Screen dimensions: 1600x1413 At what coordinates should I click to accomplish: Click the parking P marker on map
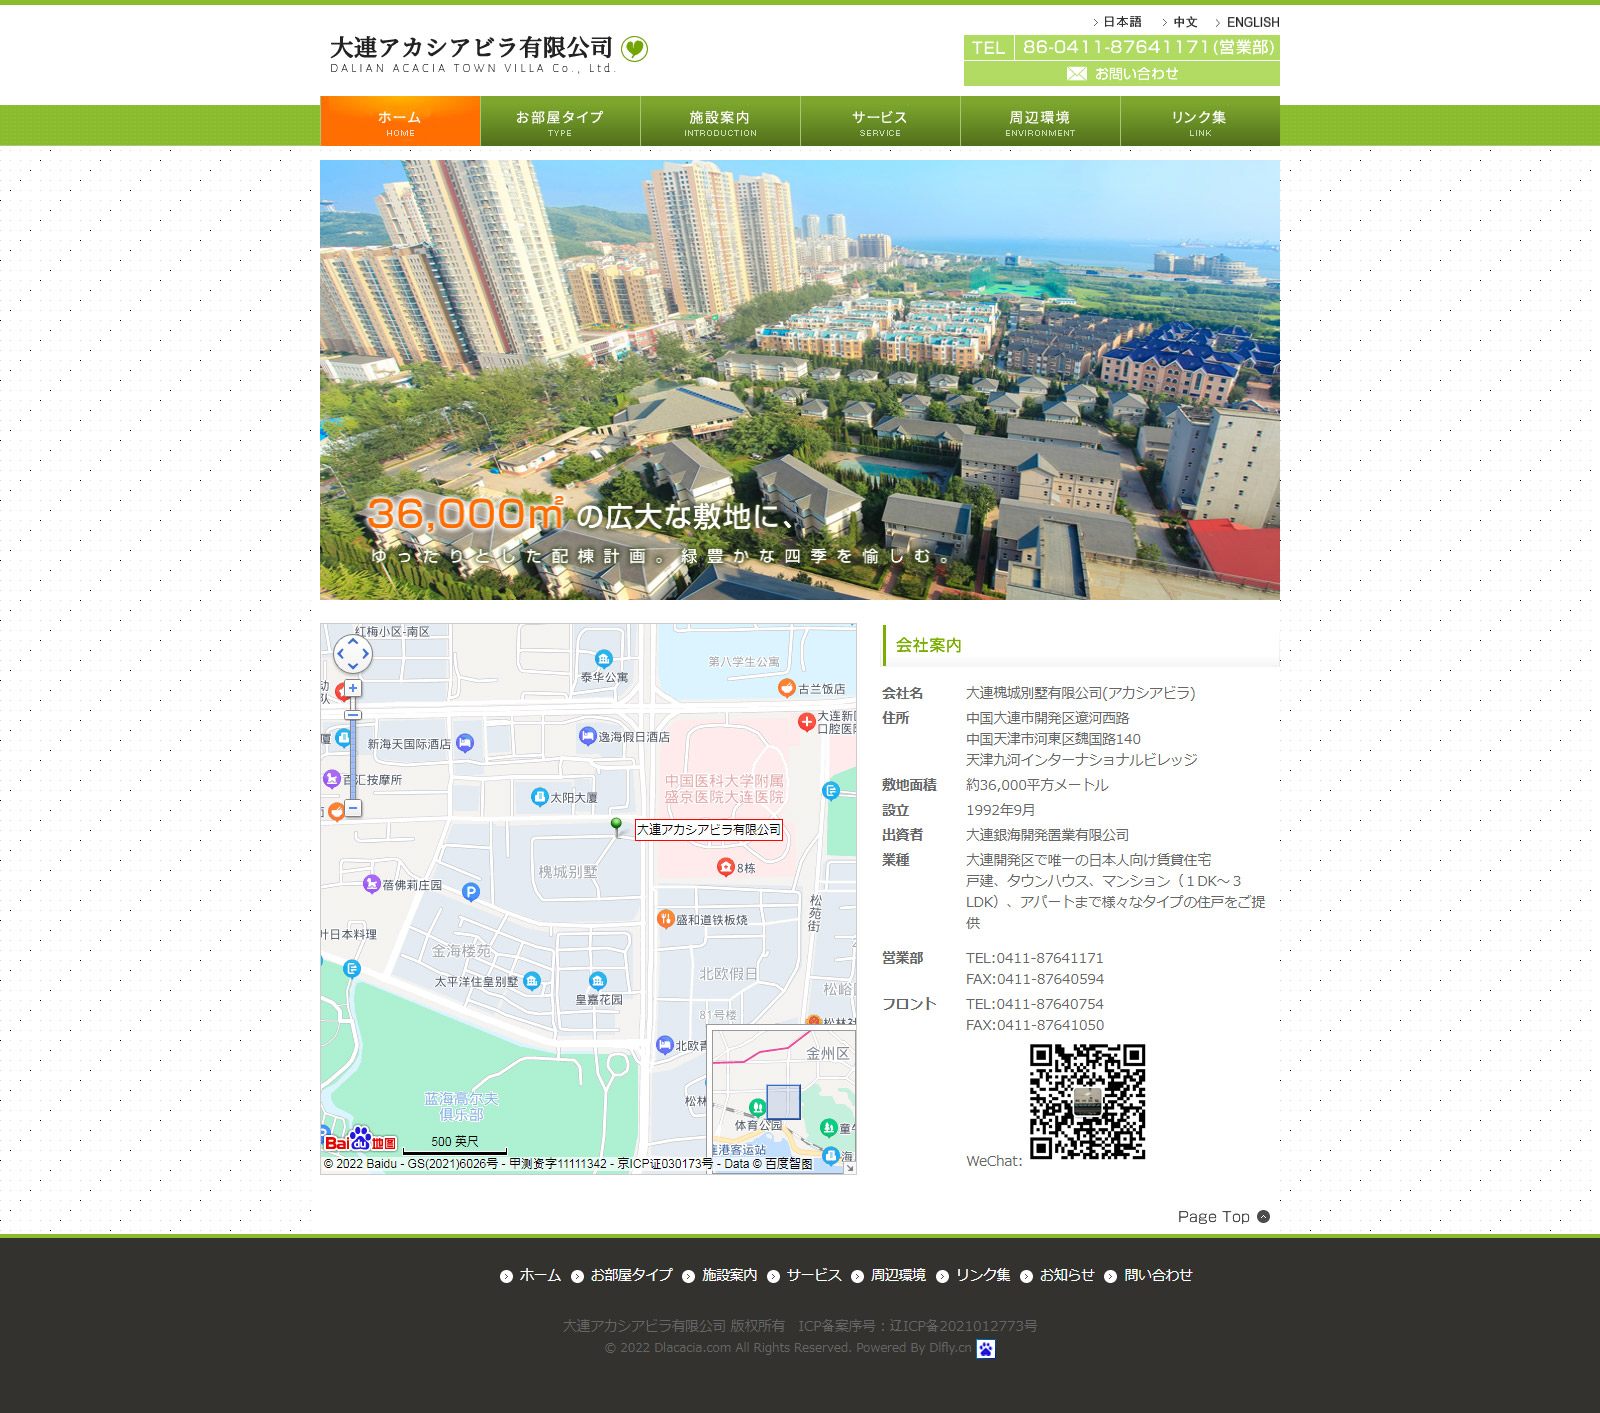(x=471, y=891)
